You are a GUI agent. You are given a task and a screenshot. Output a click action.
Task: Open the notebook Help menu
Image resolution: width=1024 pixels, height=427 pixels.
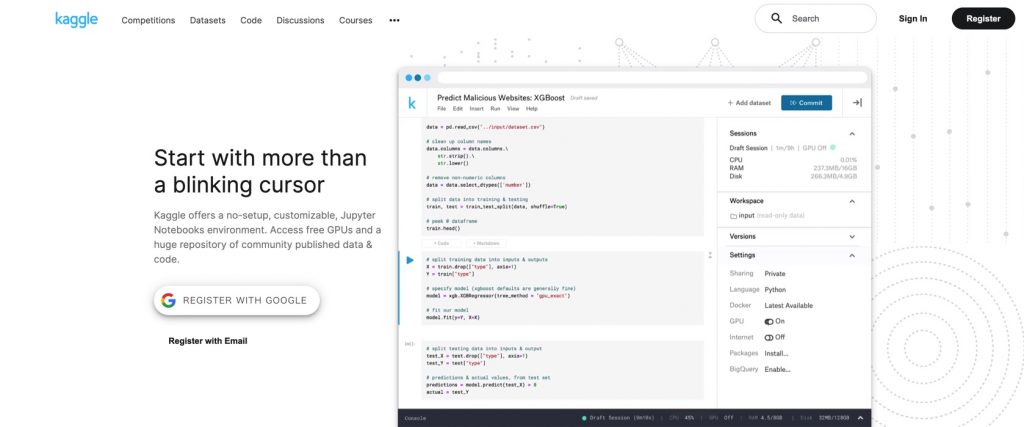(x=532, y=108)
